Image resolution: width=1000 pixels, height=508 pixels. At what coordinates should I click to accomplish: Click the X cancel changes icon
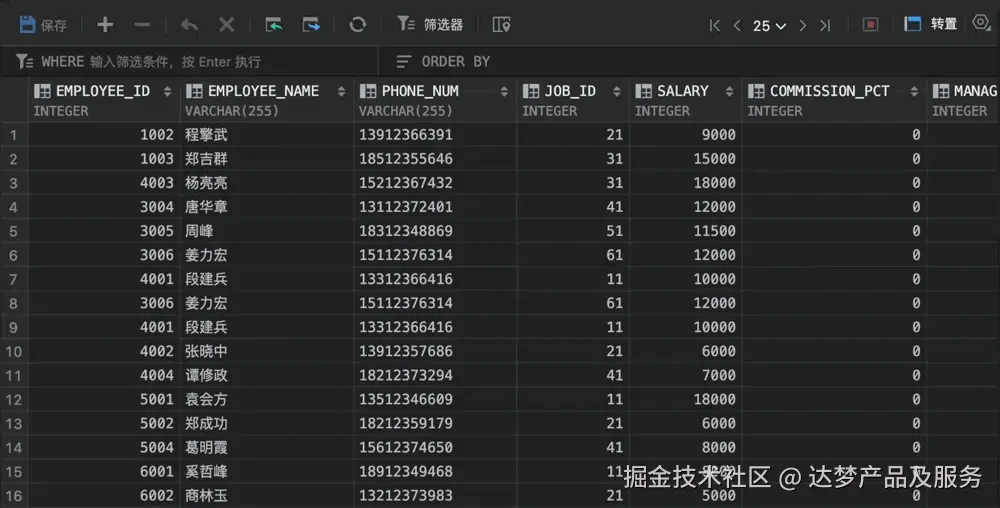point(226,25)
